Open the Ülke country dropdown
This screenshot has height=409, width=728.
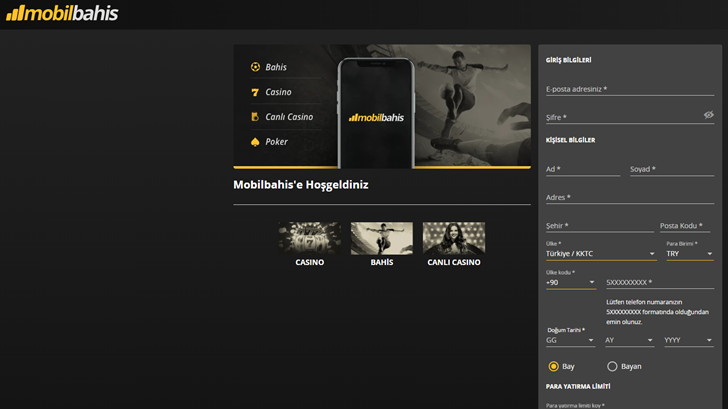(x=601, y=254)
